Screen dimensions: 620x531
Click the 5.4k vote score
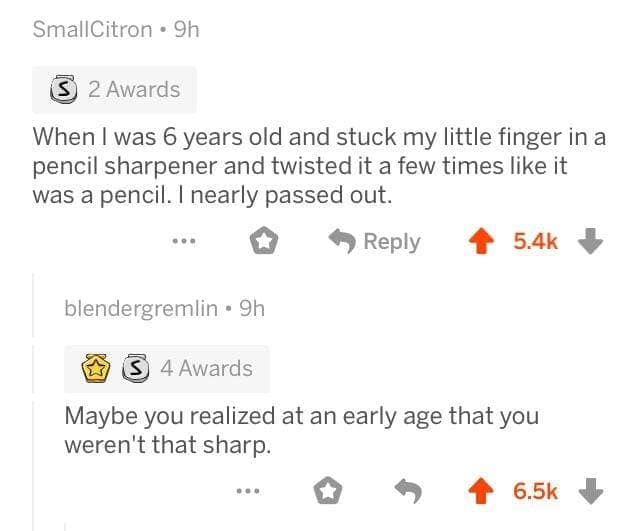click(x=536, y=241)
